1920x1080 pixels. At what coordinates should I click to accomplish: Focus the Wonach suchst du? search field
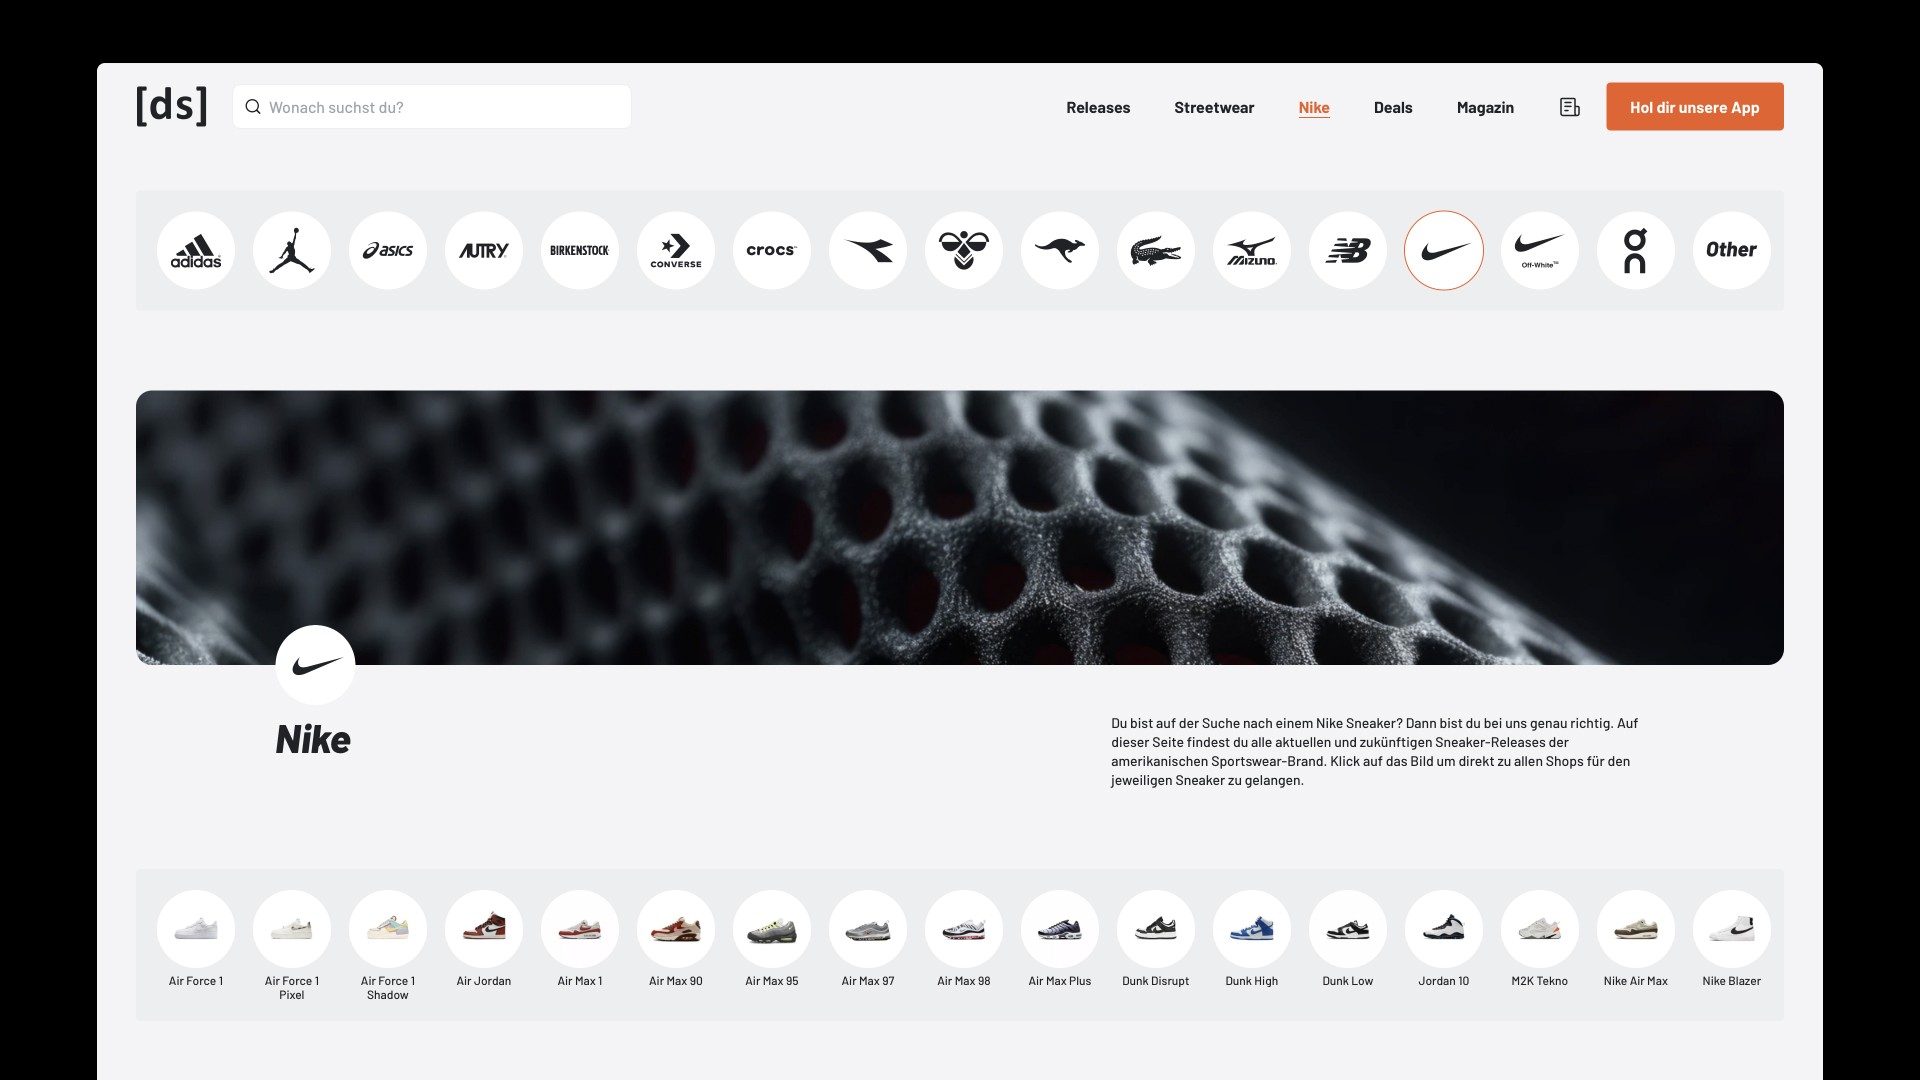coord(432,107)
